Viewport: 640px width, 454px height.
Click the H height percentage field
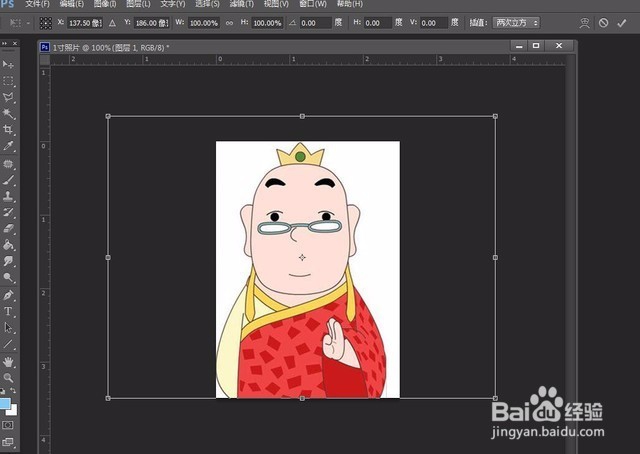point(267,23)
